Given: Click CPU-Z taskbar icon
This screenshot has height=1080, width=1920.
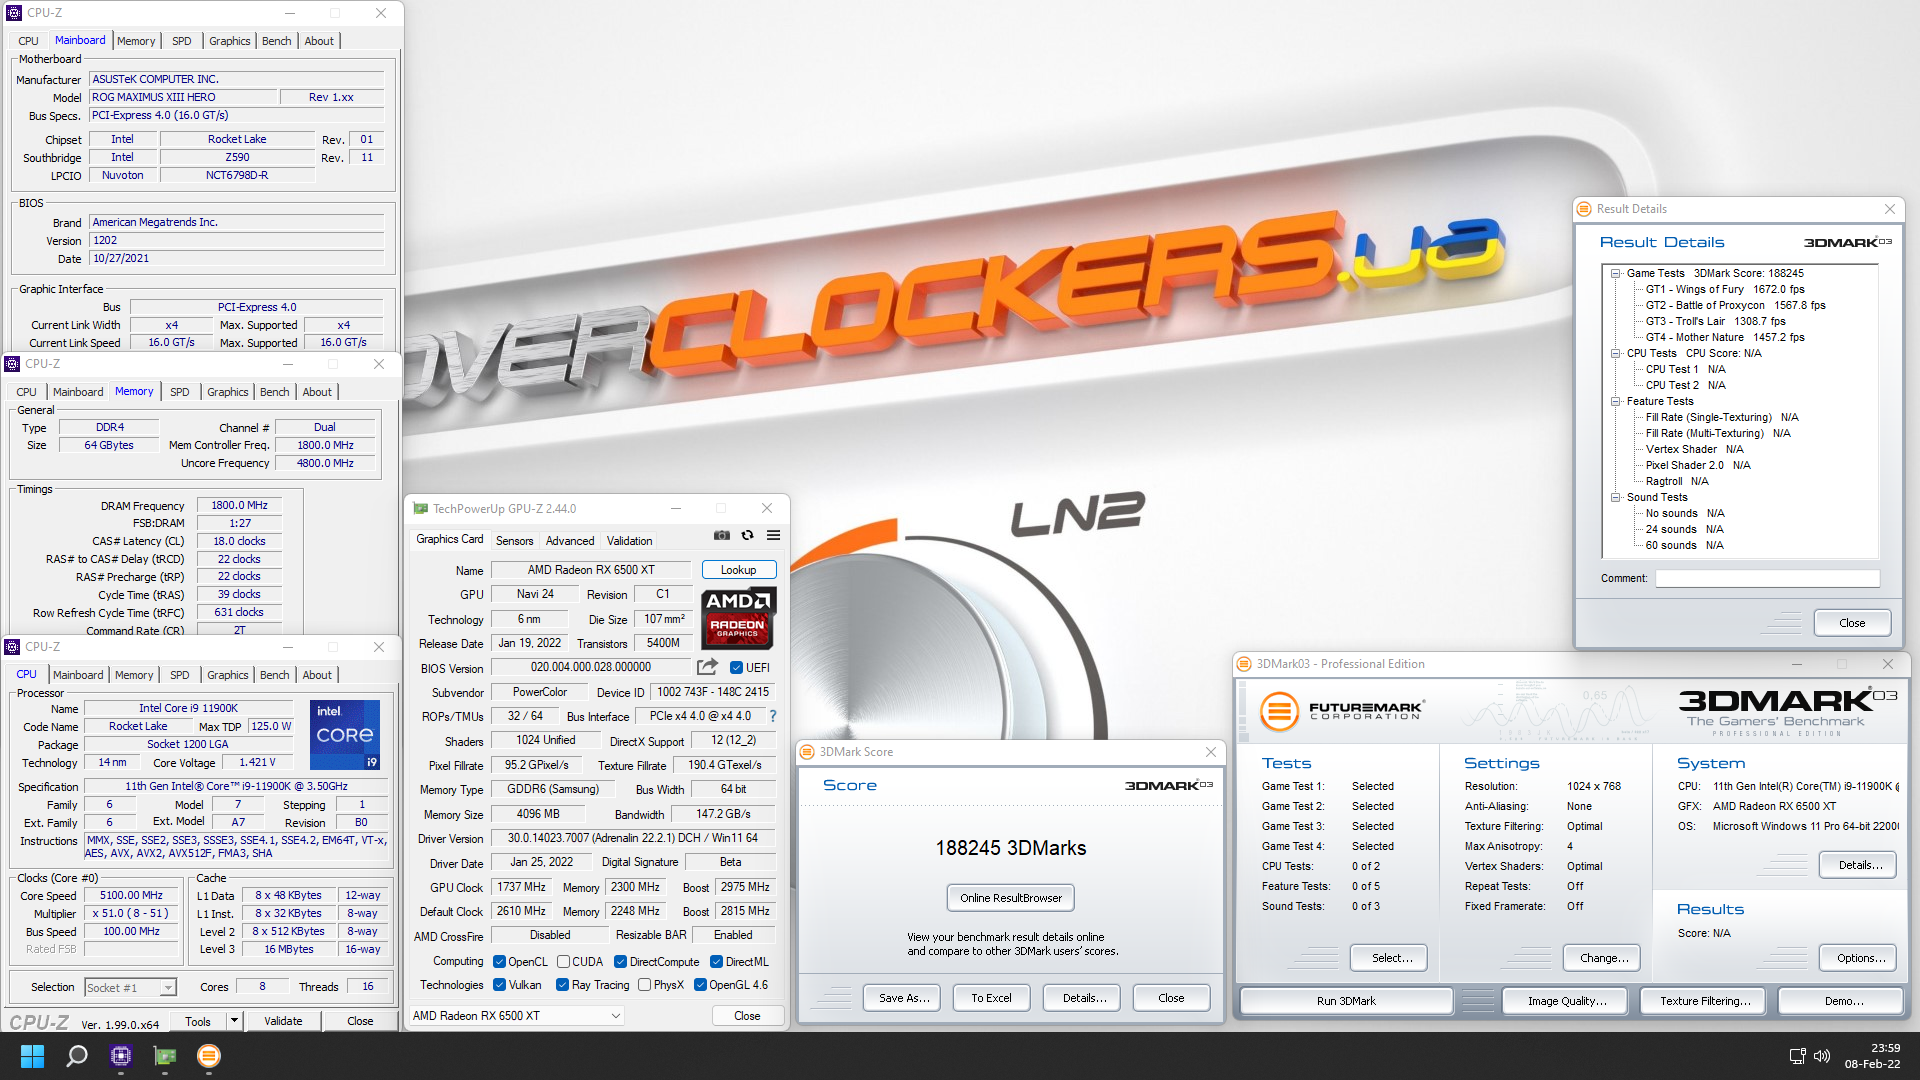Looking at the screenshot, I should [x=121, y=1056].
